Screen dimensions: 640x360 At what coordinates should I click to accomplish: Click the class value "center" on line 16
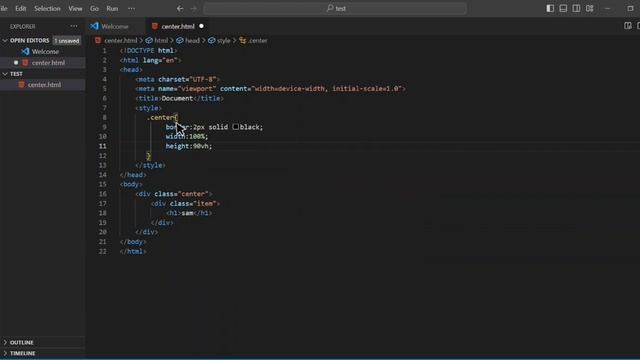pos(193,194)
